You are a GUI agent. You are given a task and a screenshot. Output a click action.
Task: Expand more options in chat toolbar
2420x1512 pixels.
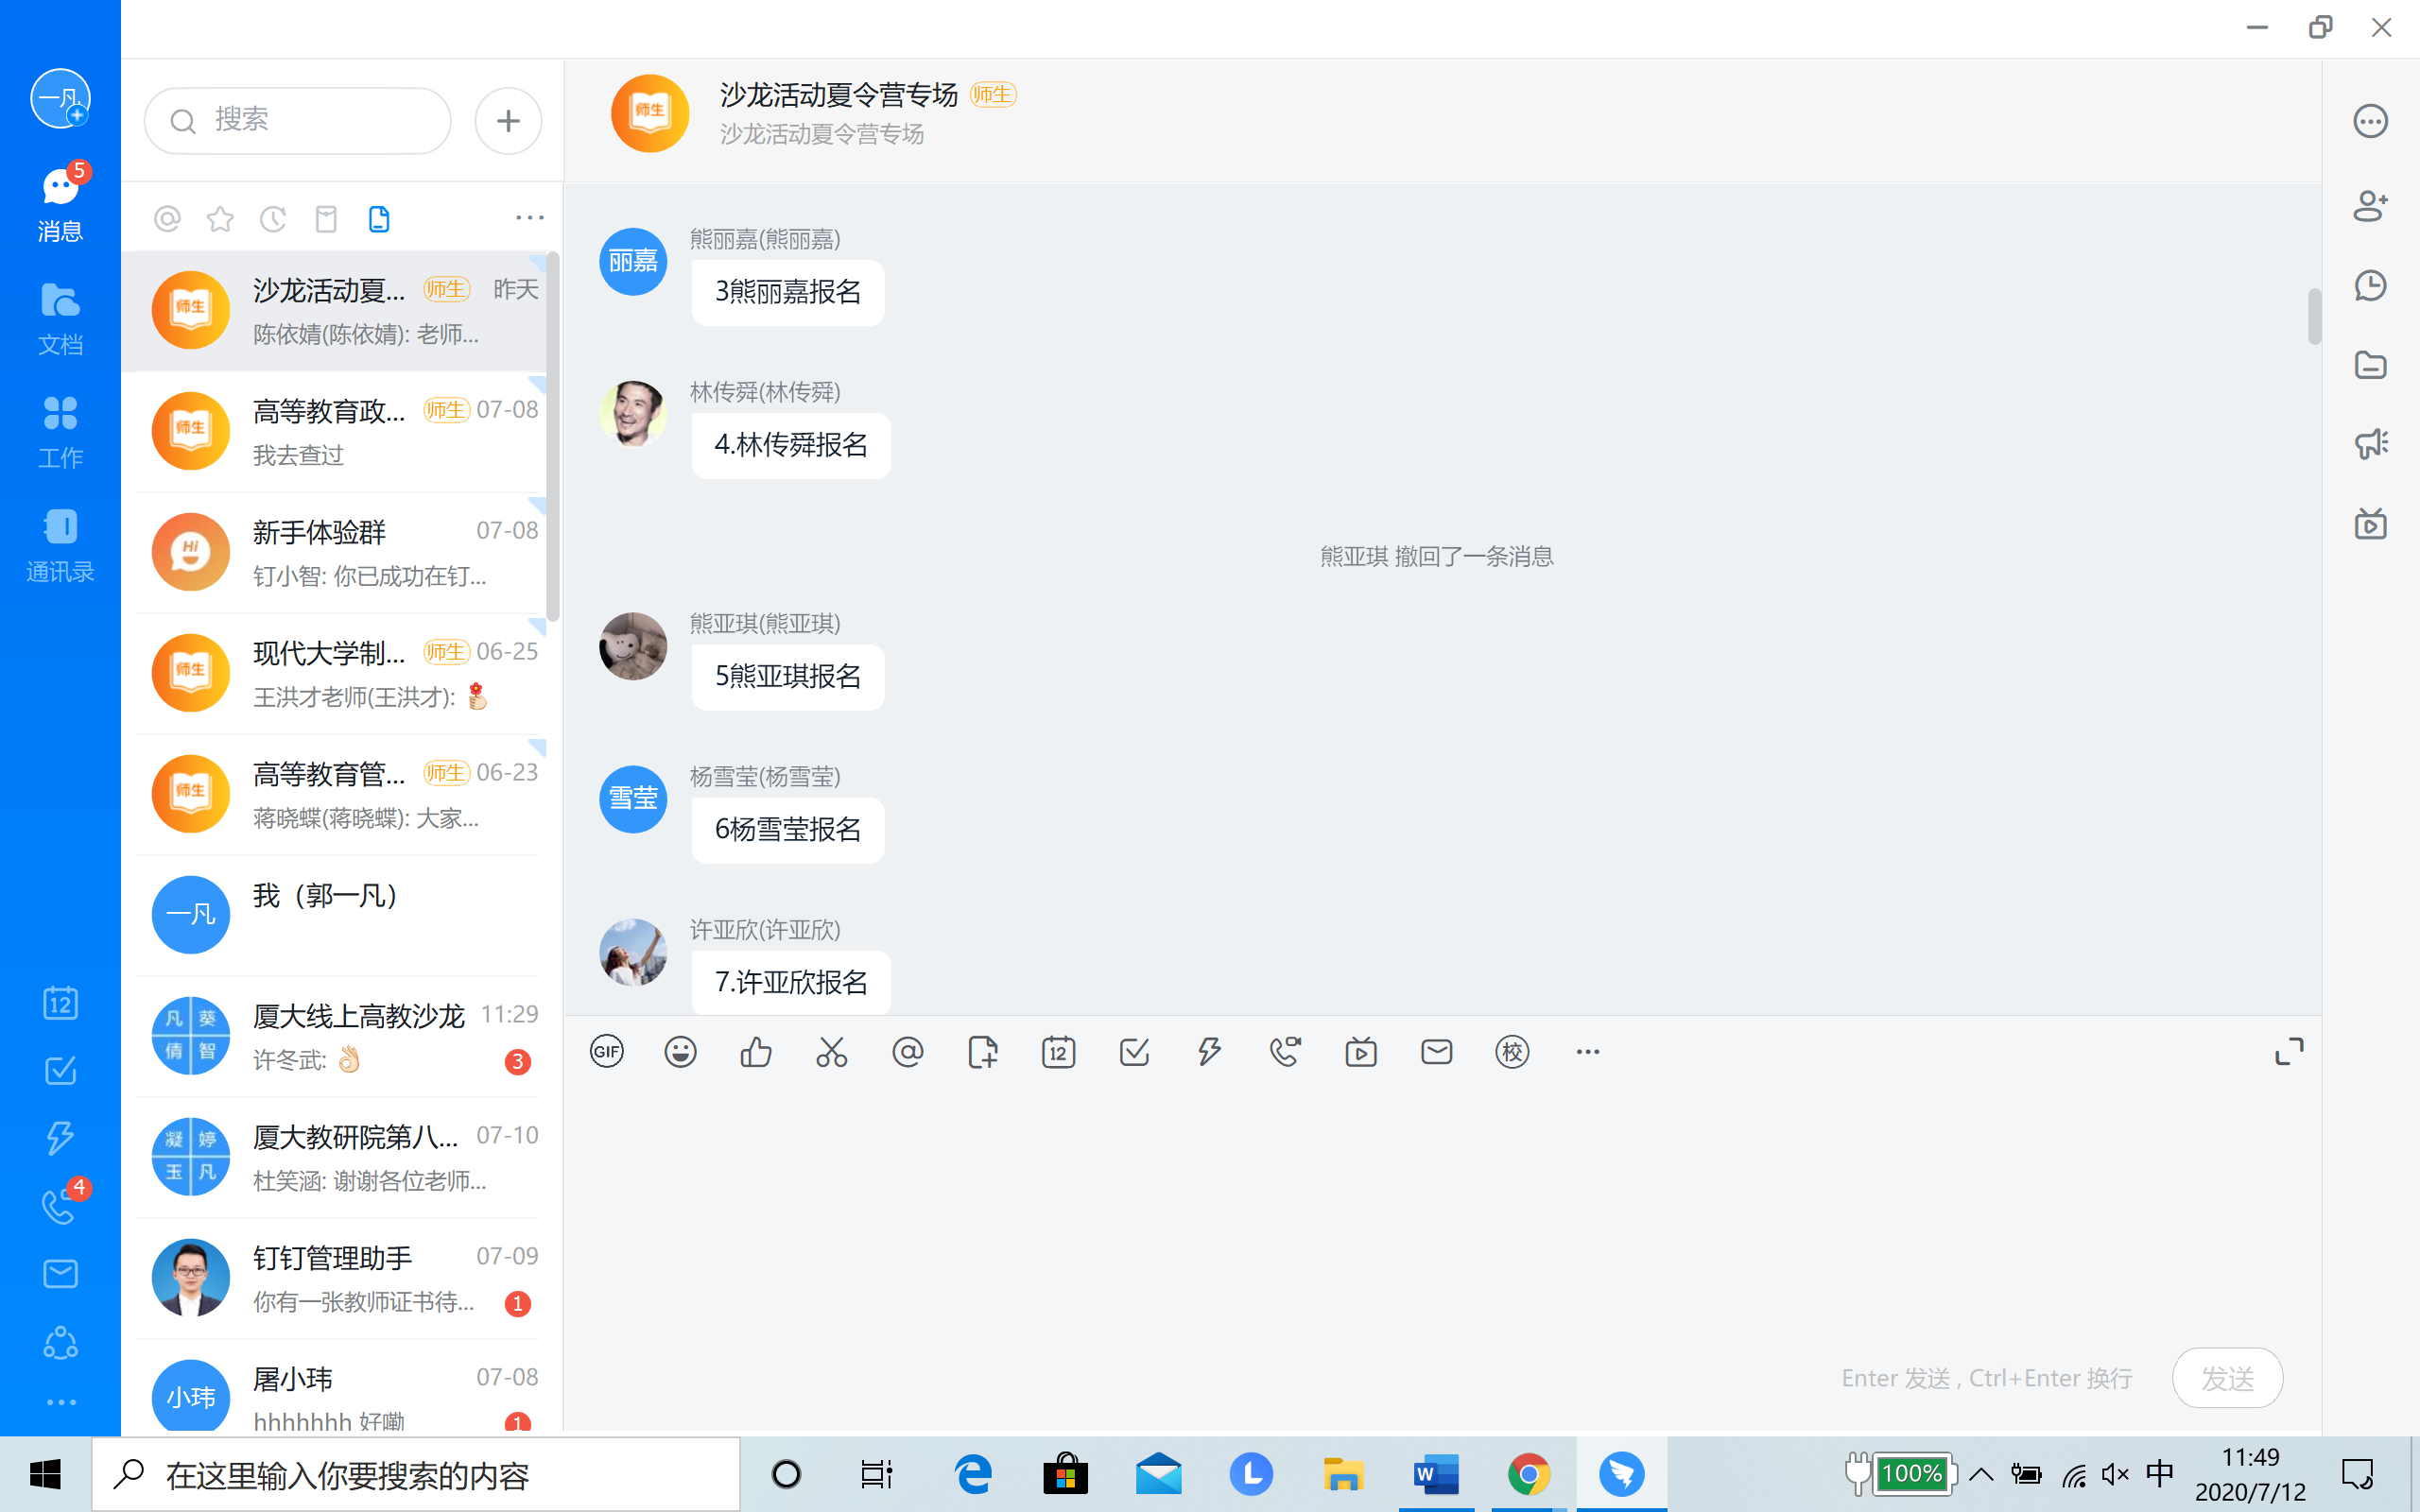(1587, 1051)
